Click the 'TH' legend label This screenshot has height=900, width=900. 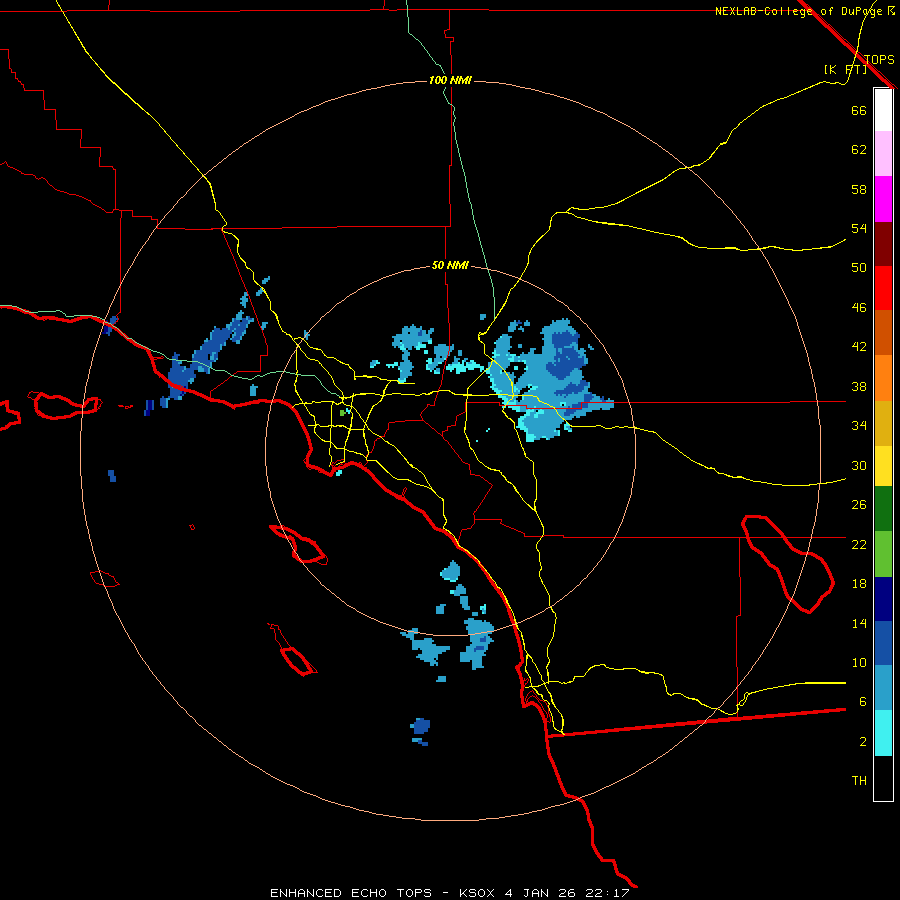[859, 781]
